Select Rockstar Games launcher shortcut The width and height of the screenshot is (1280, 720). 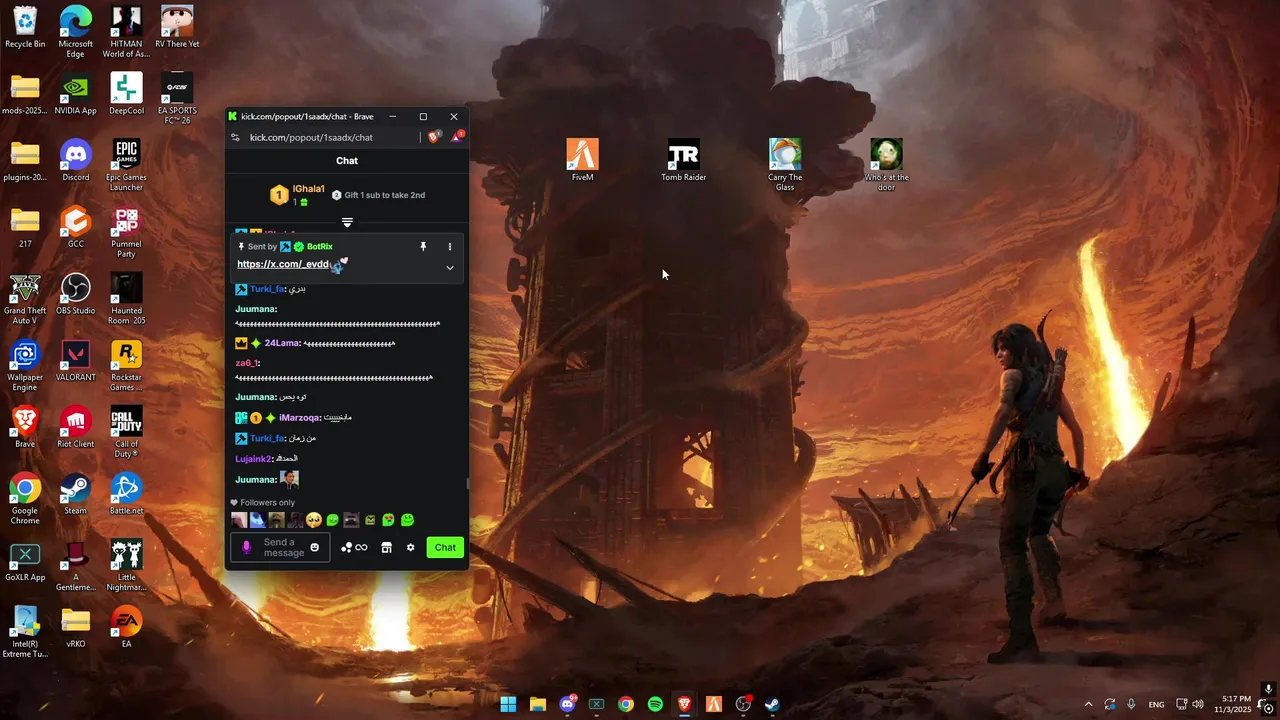click(x=126, y=366)
